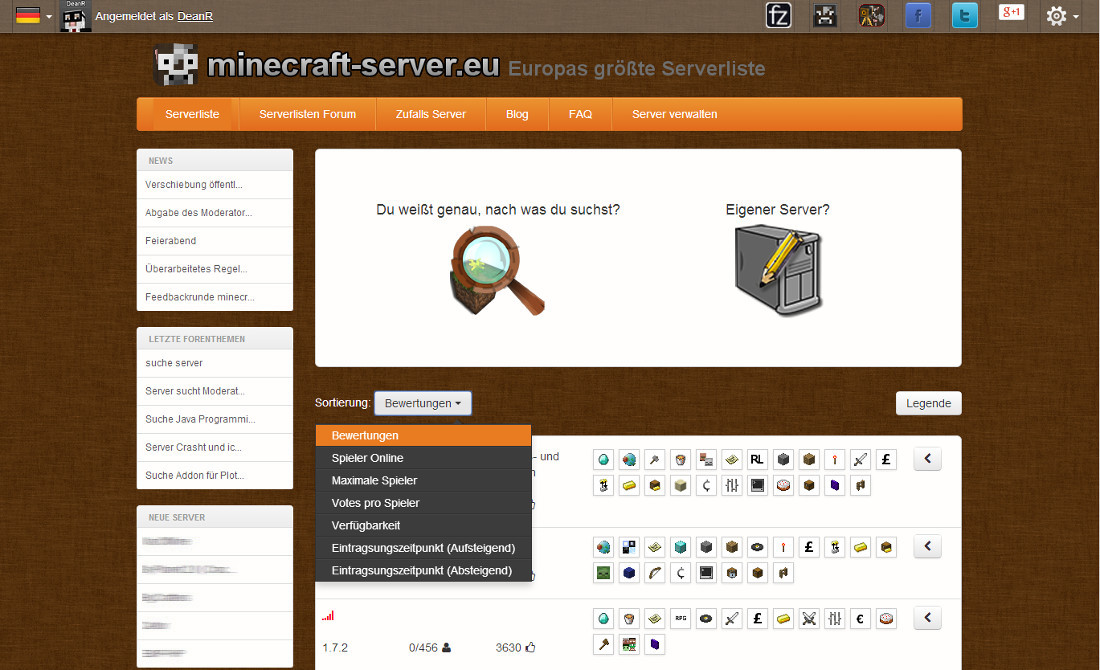The image size is (1100, 670).
Task: Click the magnifying glass search image
Action: pos(496,270)
